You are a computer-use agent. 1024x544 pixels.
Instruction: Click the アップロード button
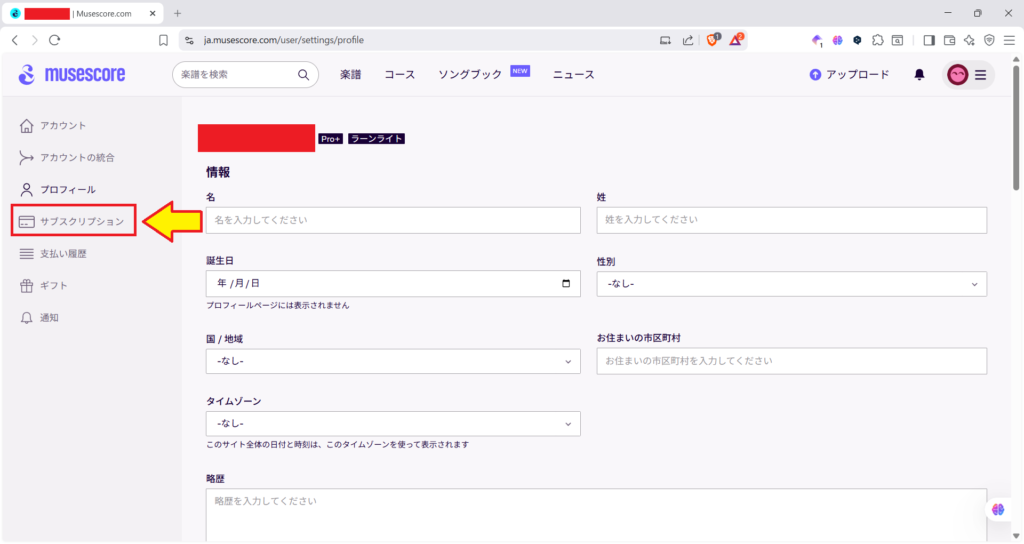(x=849, y=75)
